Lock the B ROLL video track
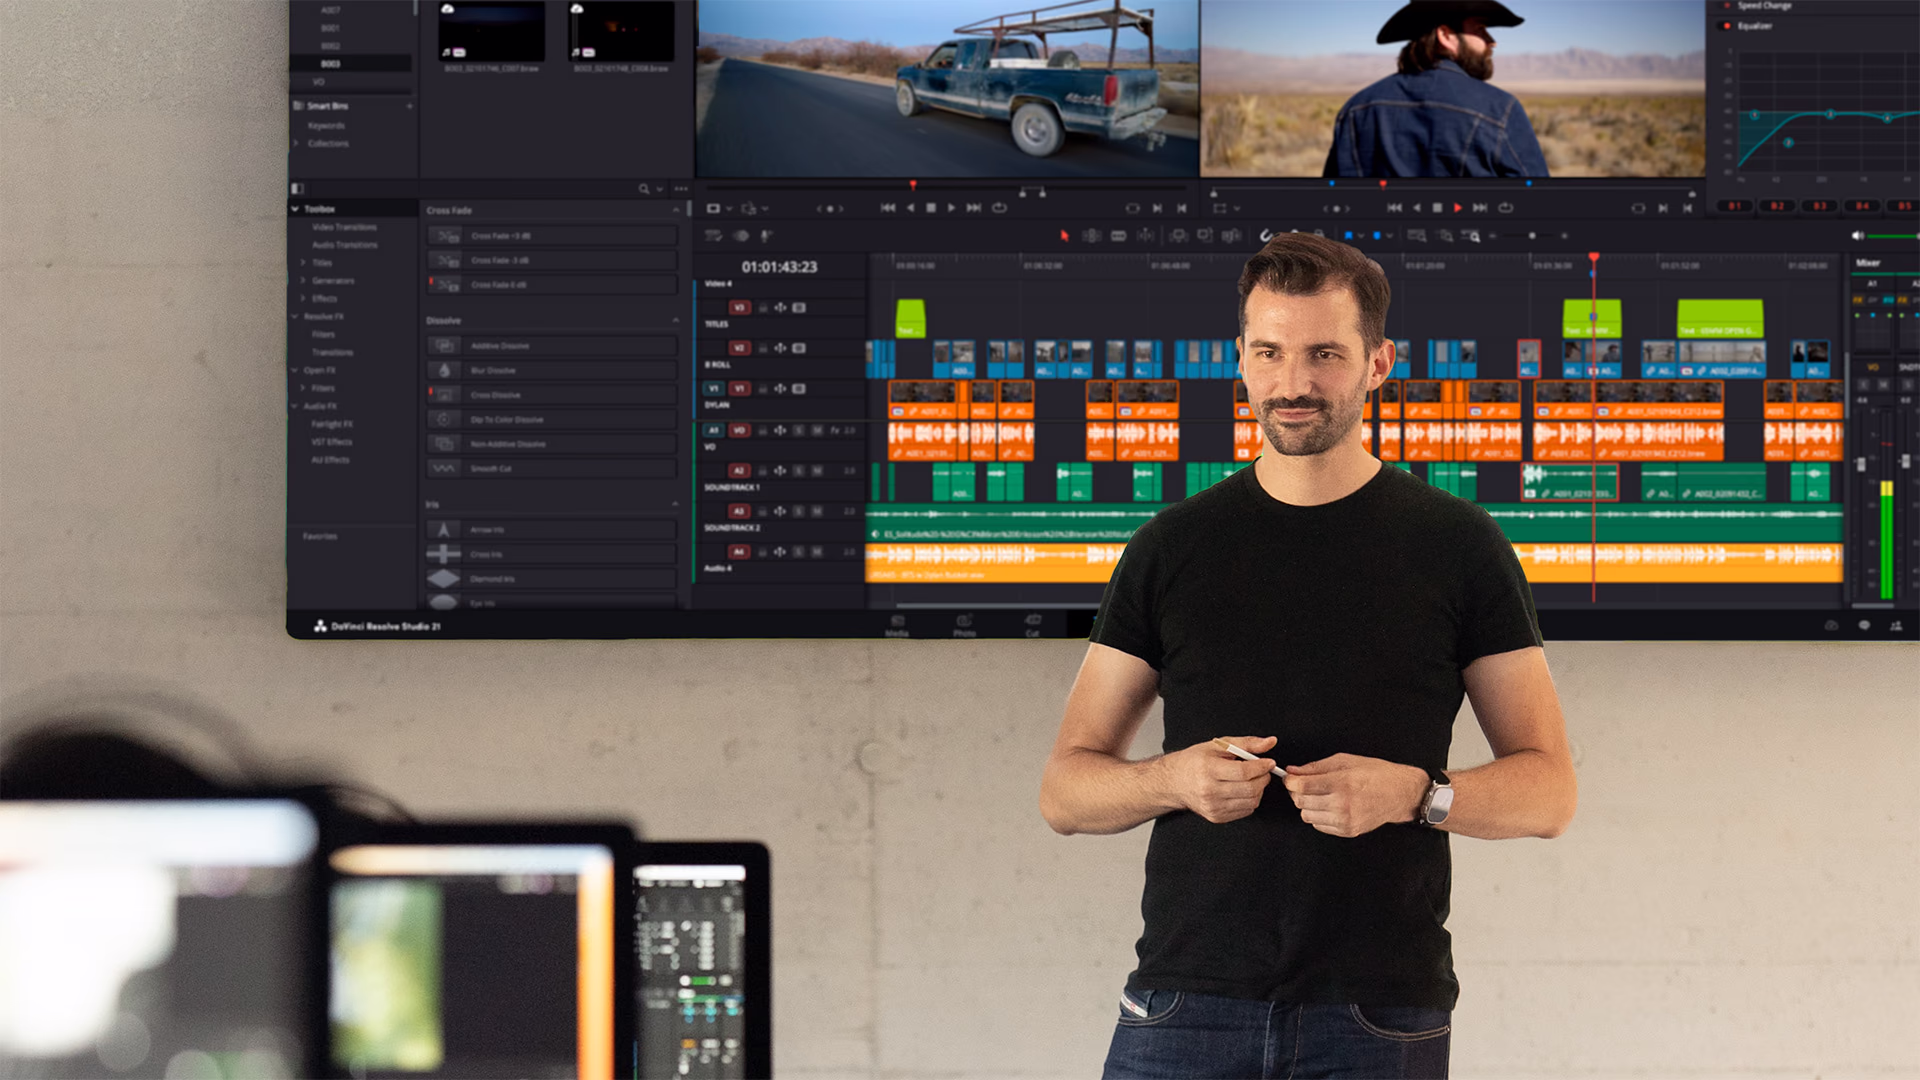 [x=763, y=348]
